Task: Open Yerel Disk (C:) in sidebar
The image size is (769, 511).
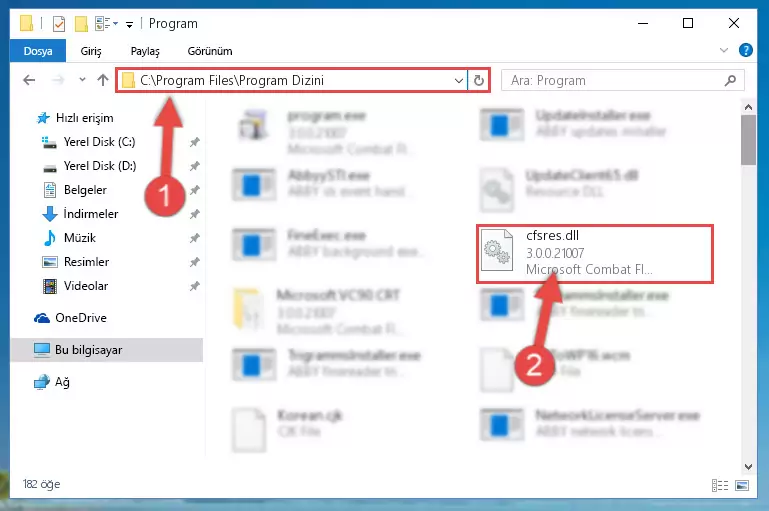Action: coord(88,142)
